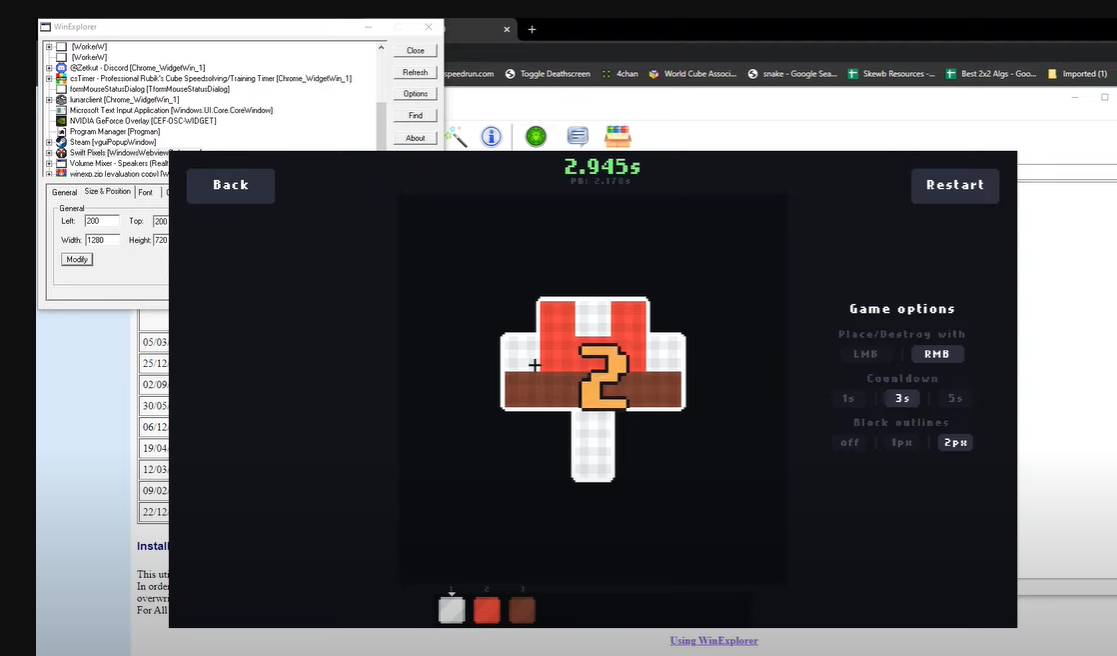Turn Block outlines off
Viewport: 1117px width, 656px height.
click(849, 442)
